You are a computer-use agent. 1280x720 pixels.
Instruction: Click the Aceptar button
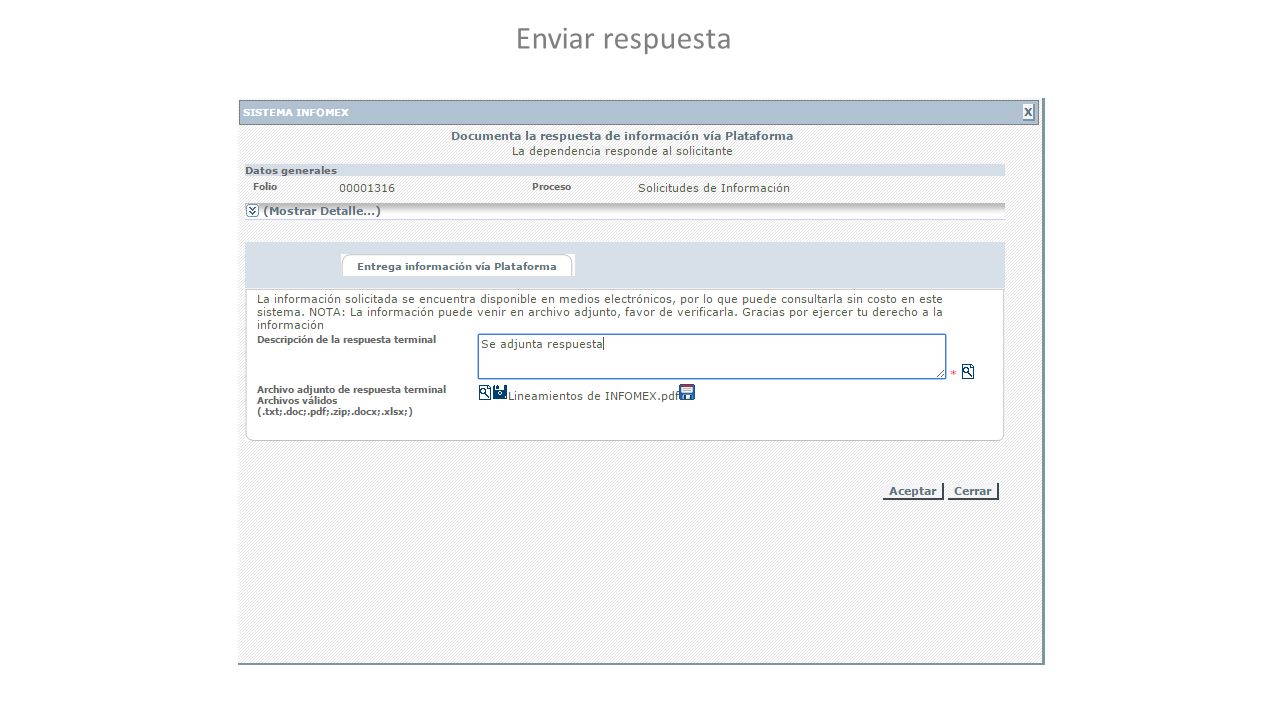913,491
